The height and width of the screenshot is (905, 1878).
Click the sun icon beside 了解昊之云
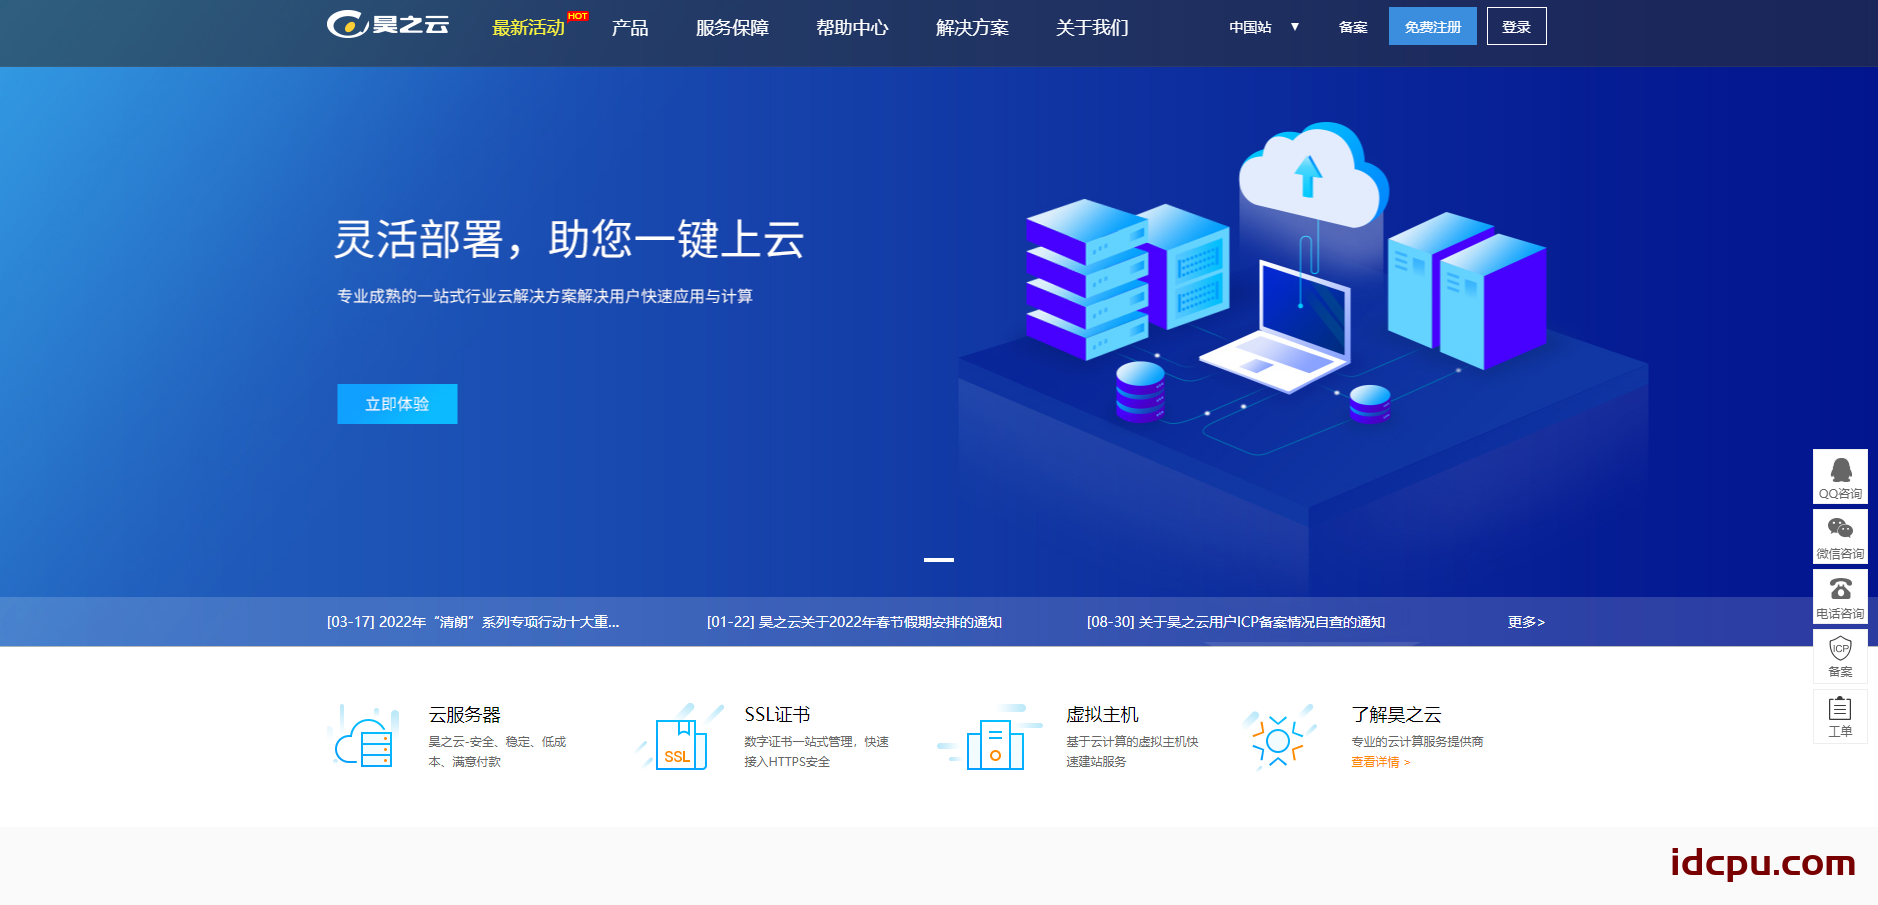1278,738
